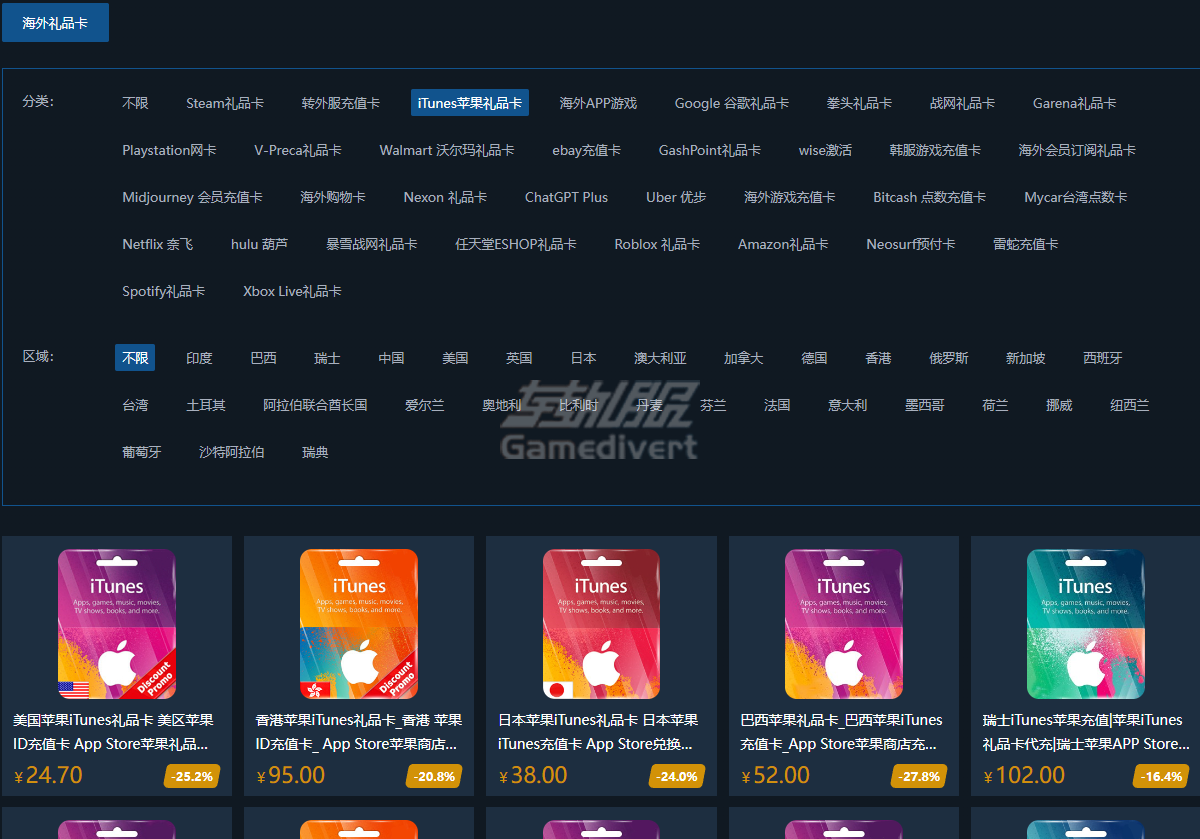Select the 瑞士 region

327,358
